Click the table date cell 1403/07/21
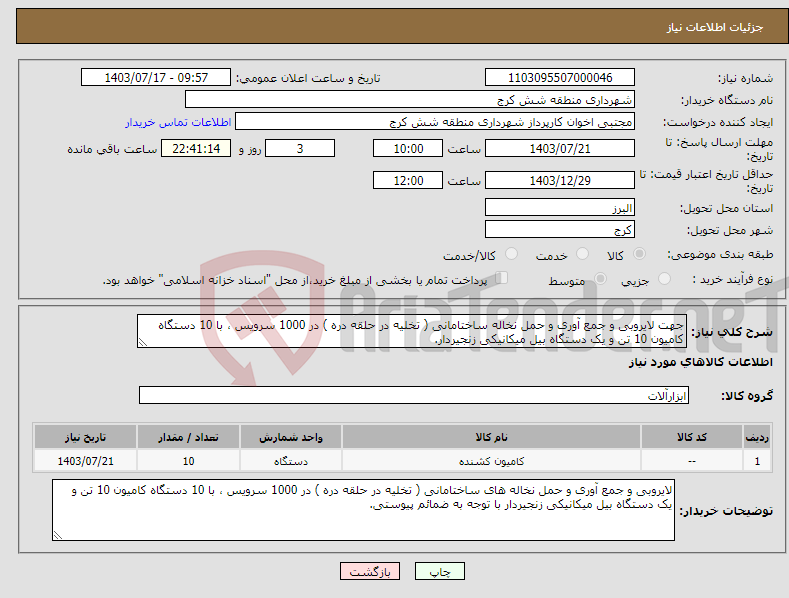 pyautogui.click(x=85, y=461)
